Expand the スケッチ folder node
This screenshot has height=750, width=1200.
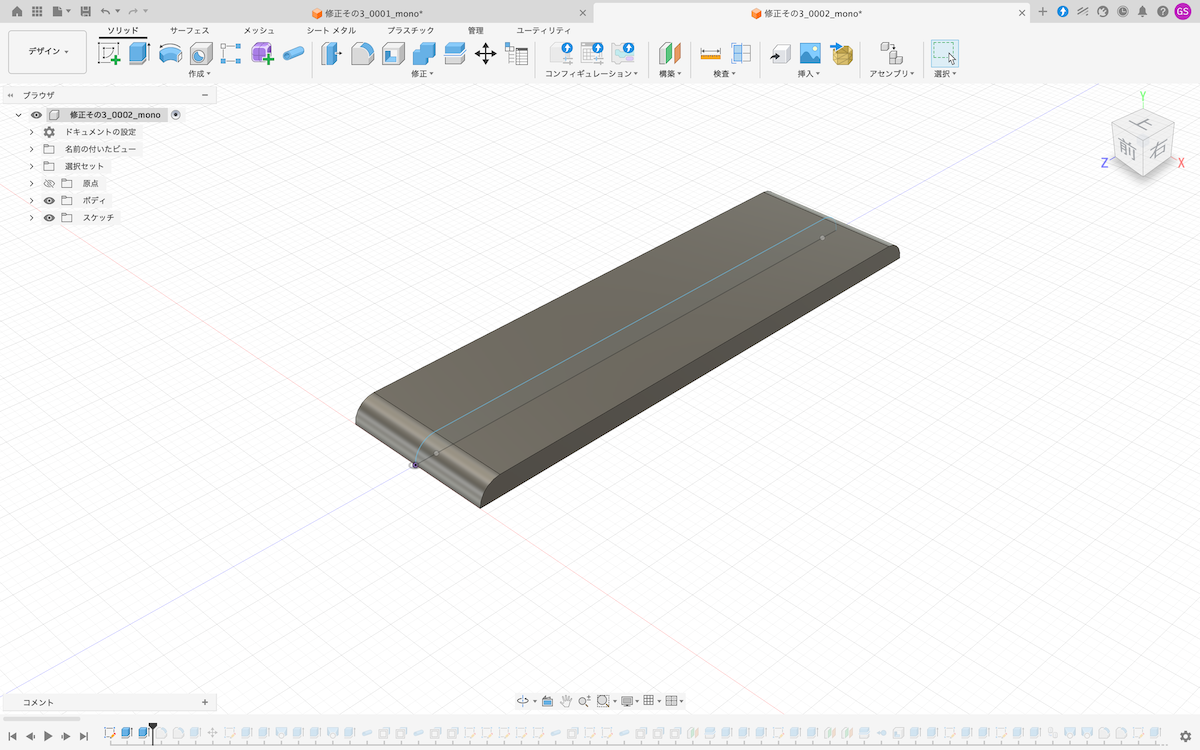pyautogui.click(x=31, y=218)
